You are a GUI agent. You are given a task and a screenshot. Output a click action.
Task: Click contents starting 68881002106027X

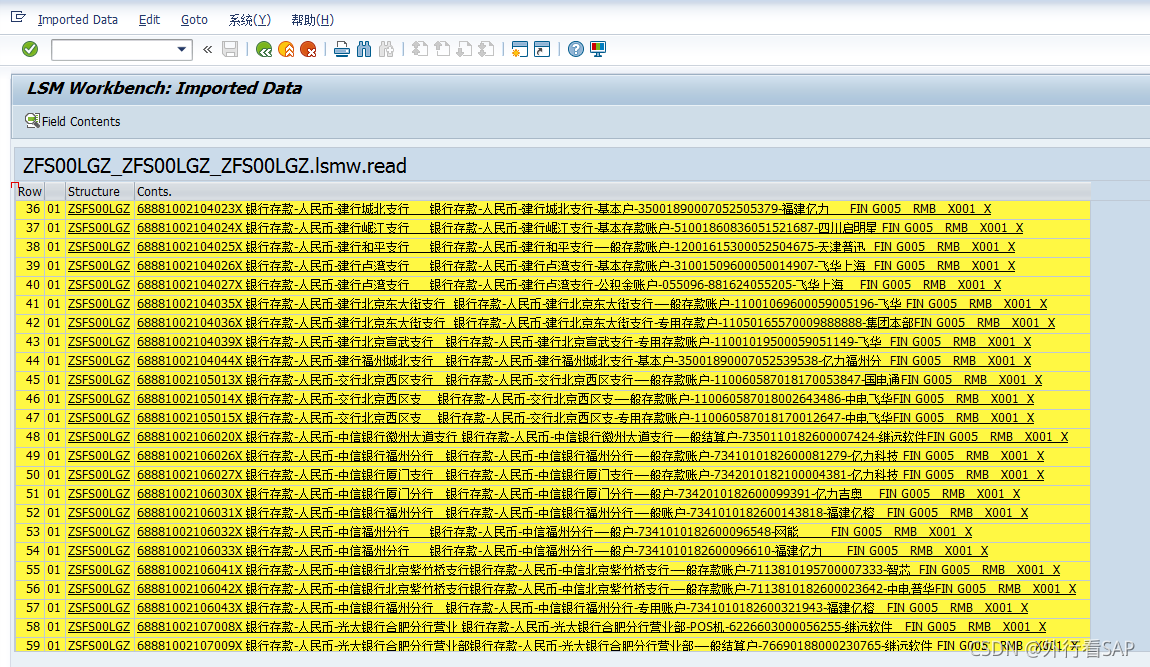[x=591, y=475]
